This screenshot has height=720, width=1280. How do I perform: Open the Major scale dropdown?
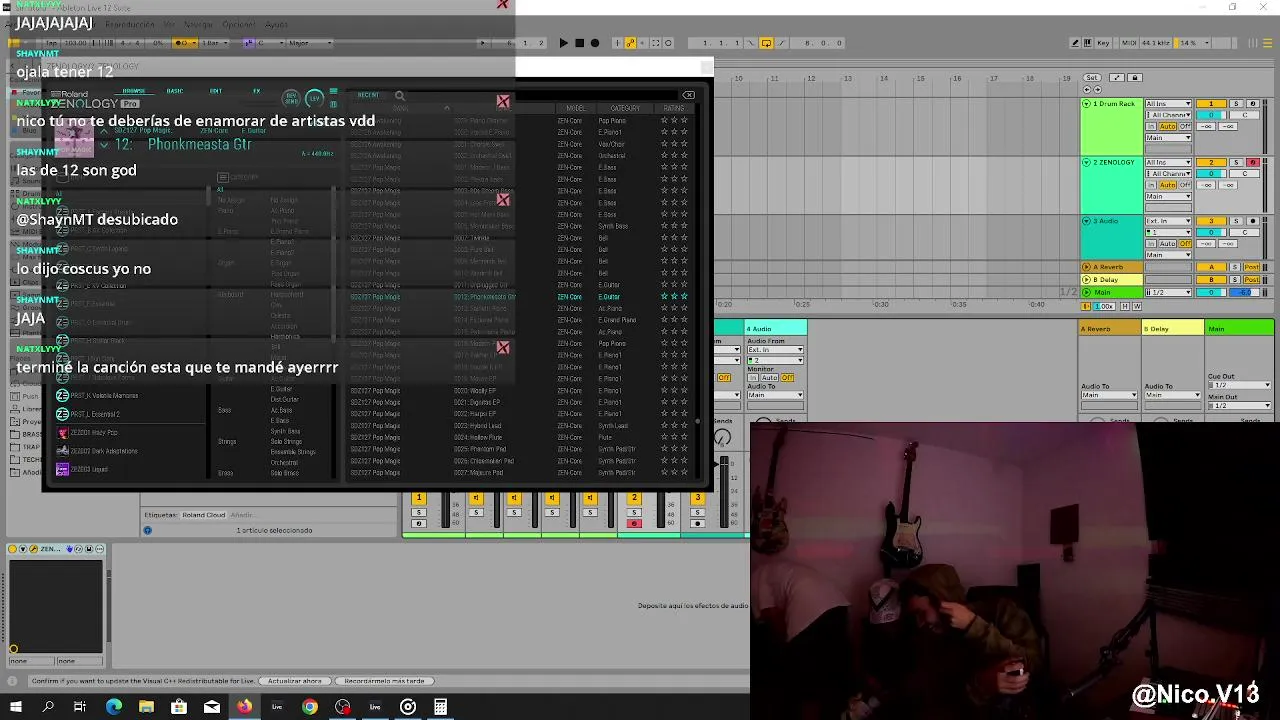[310, 43]
